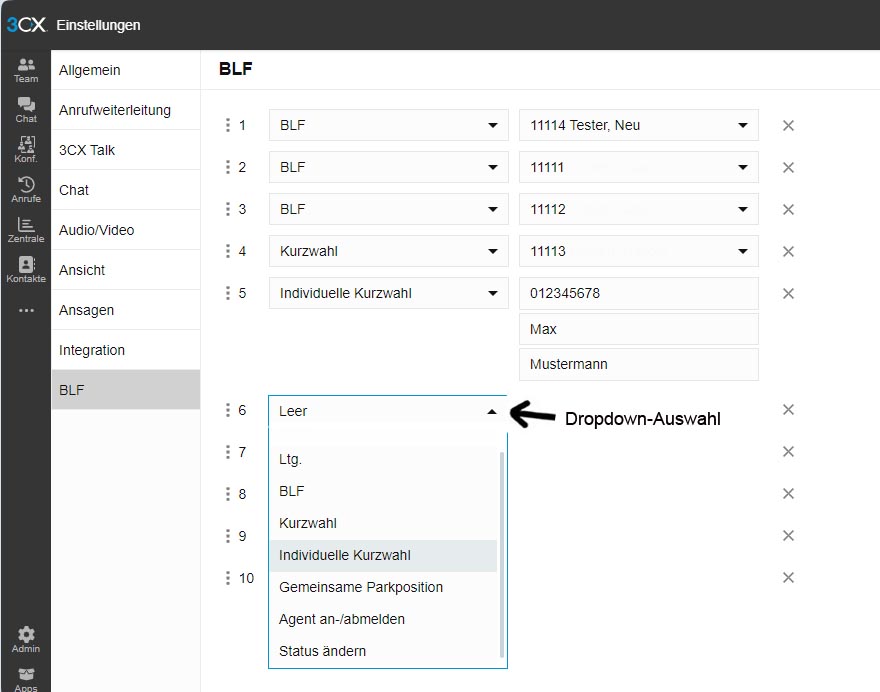This screenshot has height=692, width=880.
Task: Open the 11114 Tester, Neu extension dropdown
Action: [639, 125]
